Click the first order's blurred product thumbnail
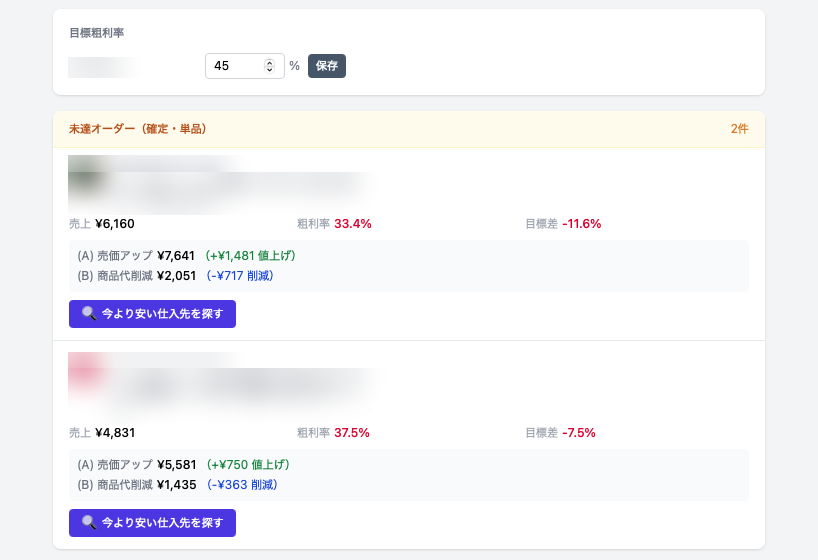 click(x=87, y=177)
